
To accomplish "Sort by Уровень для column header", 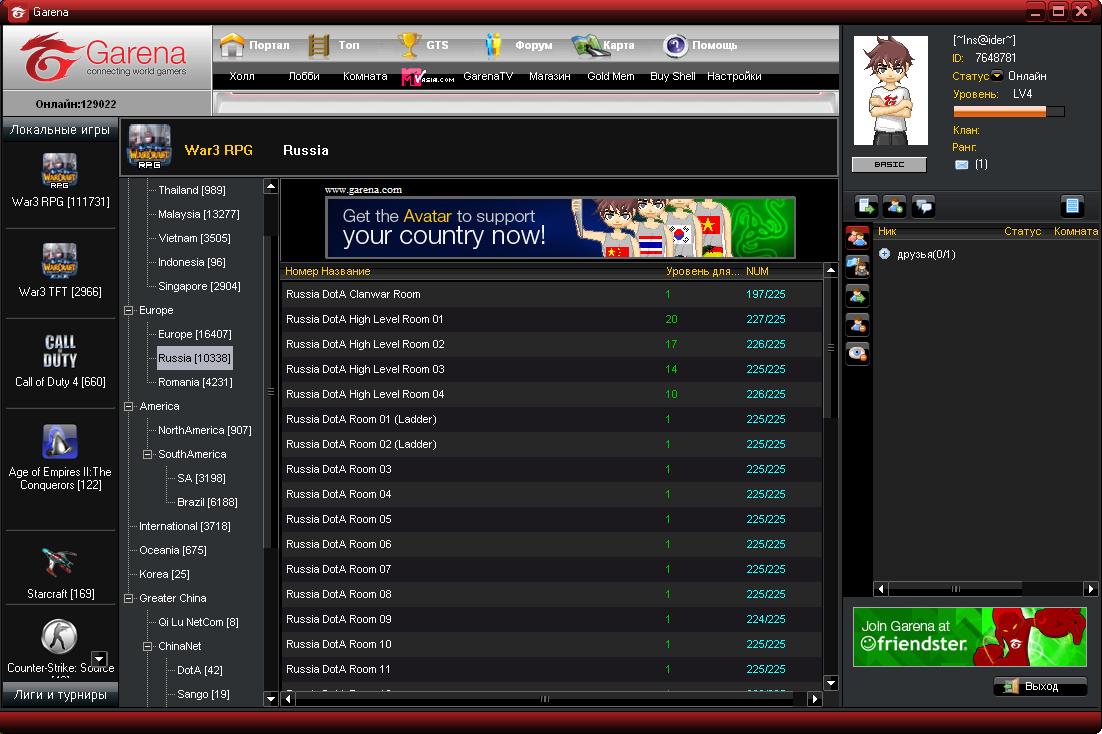I will 703,271.
